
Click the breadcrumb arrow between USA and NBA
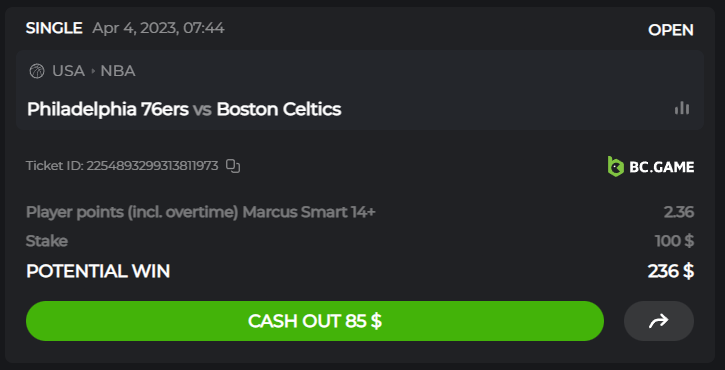pos(93,71)
